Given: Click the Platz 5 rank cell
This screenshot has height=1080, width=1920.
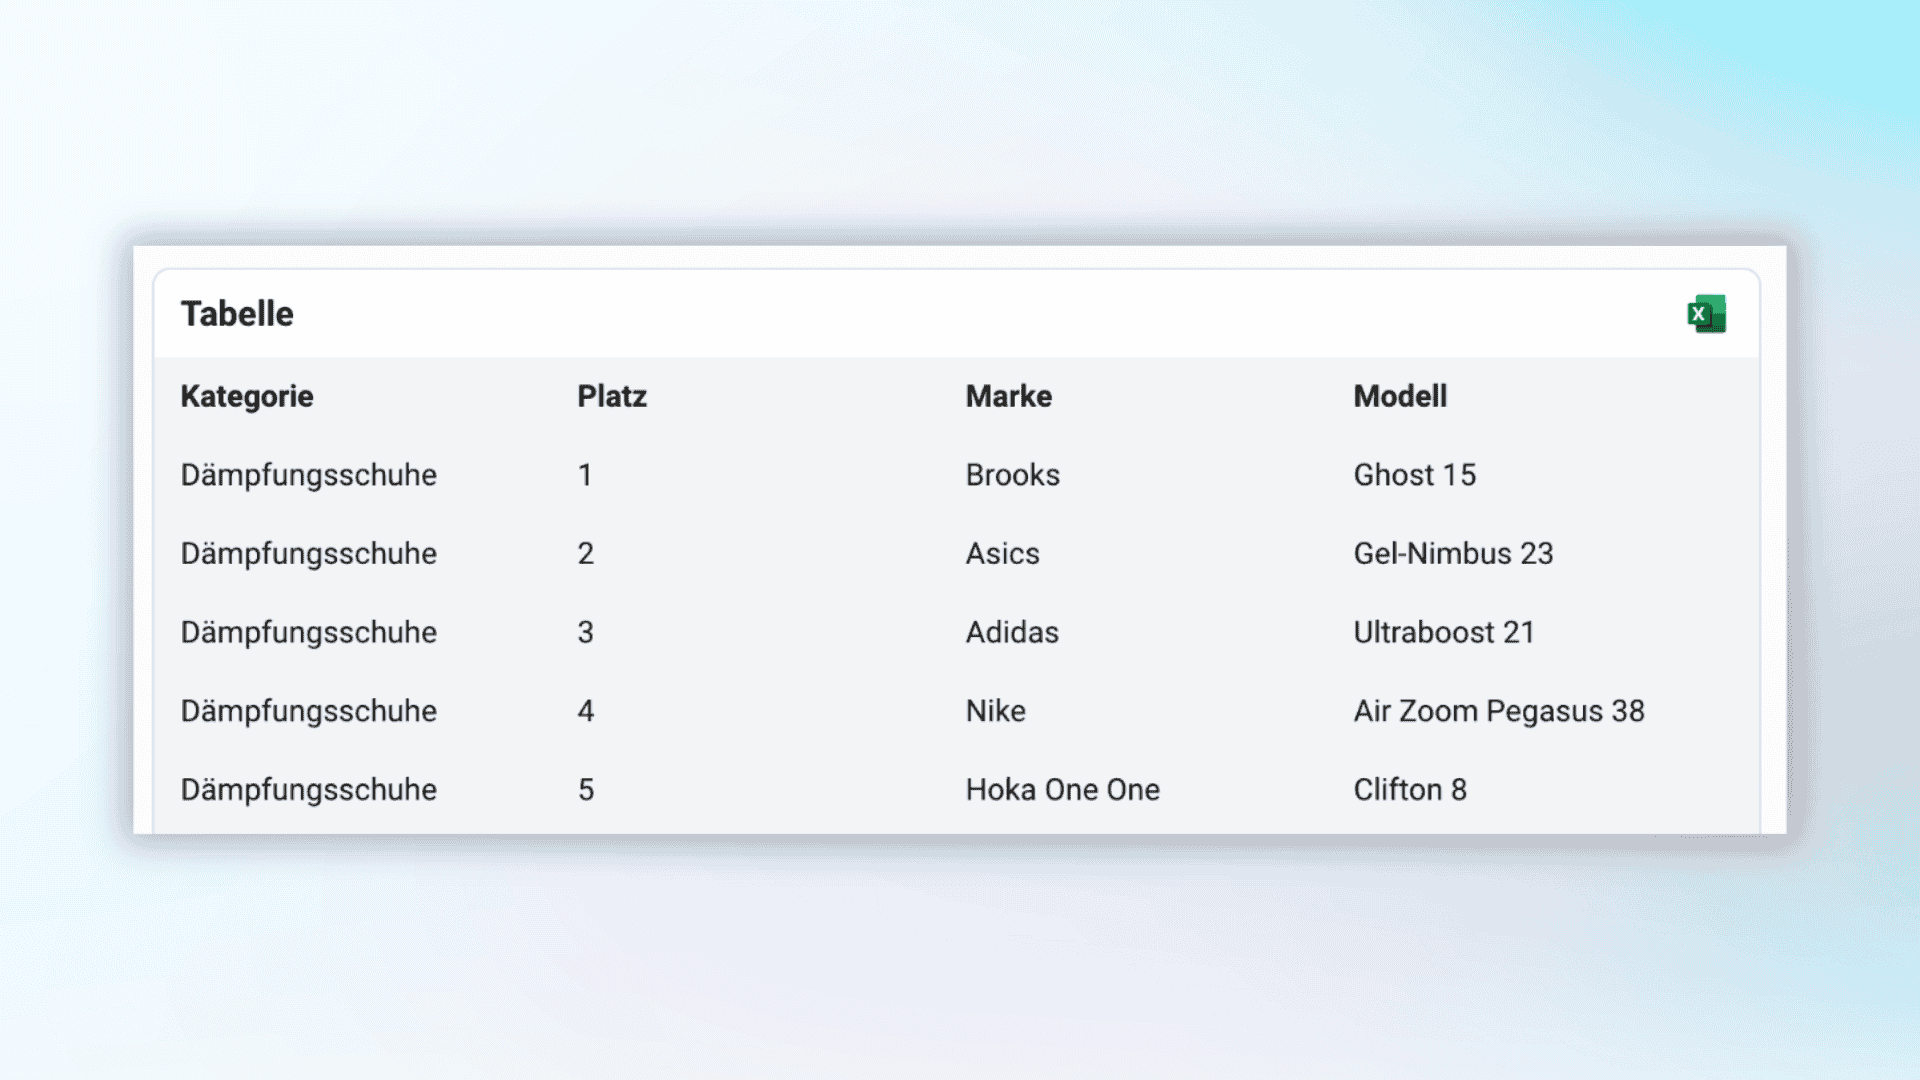Looking at the screenshot, I should tap(586, 790).
